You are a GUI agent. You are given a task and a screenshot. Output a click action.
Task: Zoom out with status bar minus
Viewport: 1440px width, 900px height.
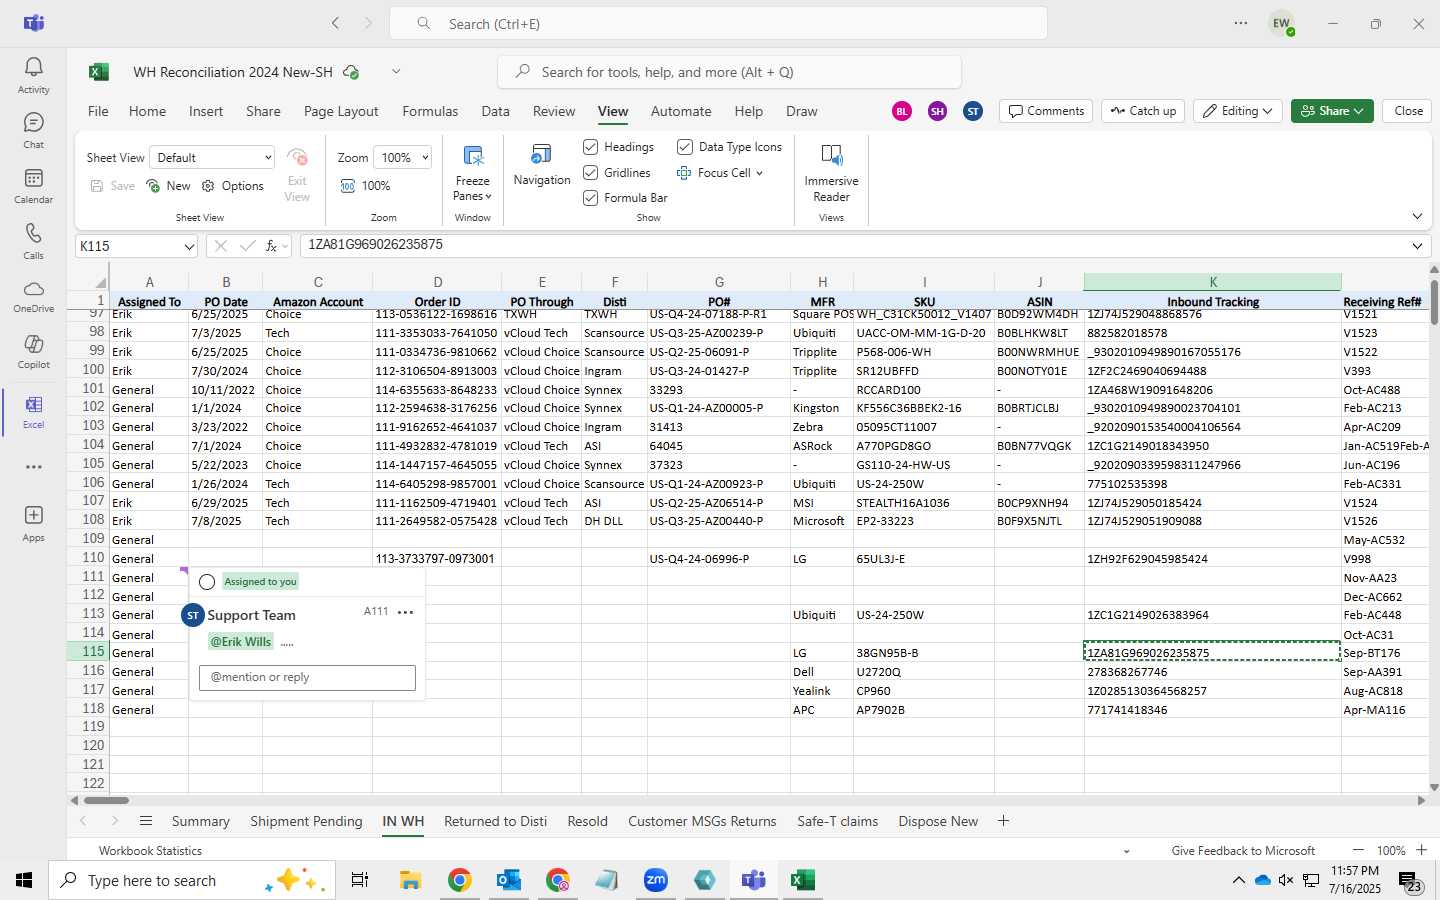pos(1358,850)
